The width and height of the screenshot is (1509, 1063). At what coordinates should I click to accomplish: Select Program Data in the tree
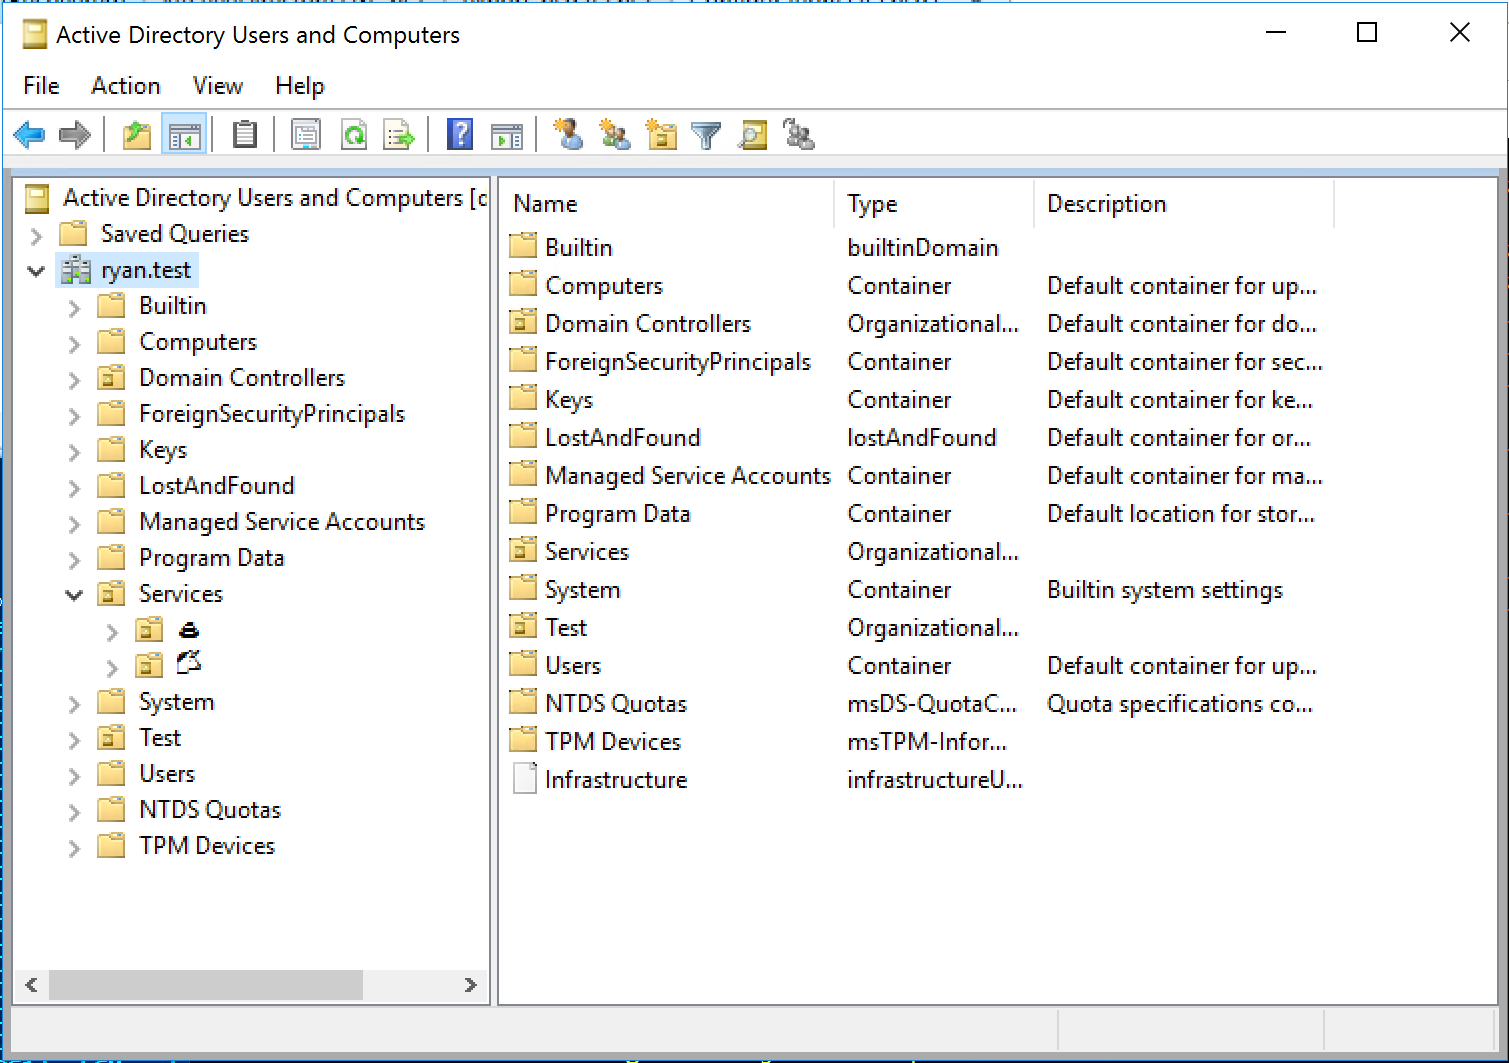point(212,558)
